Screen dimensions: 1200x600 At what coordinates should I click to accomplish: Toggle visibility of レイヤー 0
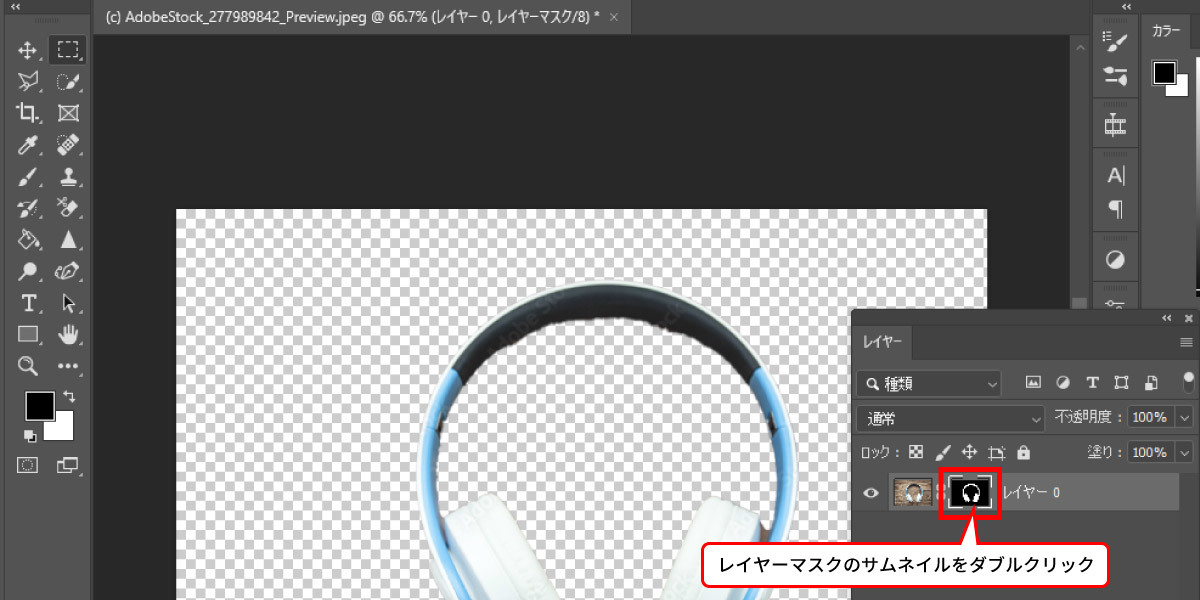tap(871, 492)
